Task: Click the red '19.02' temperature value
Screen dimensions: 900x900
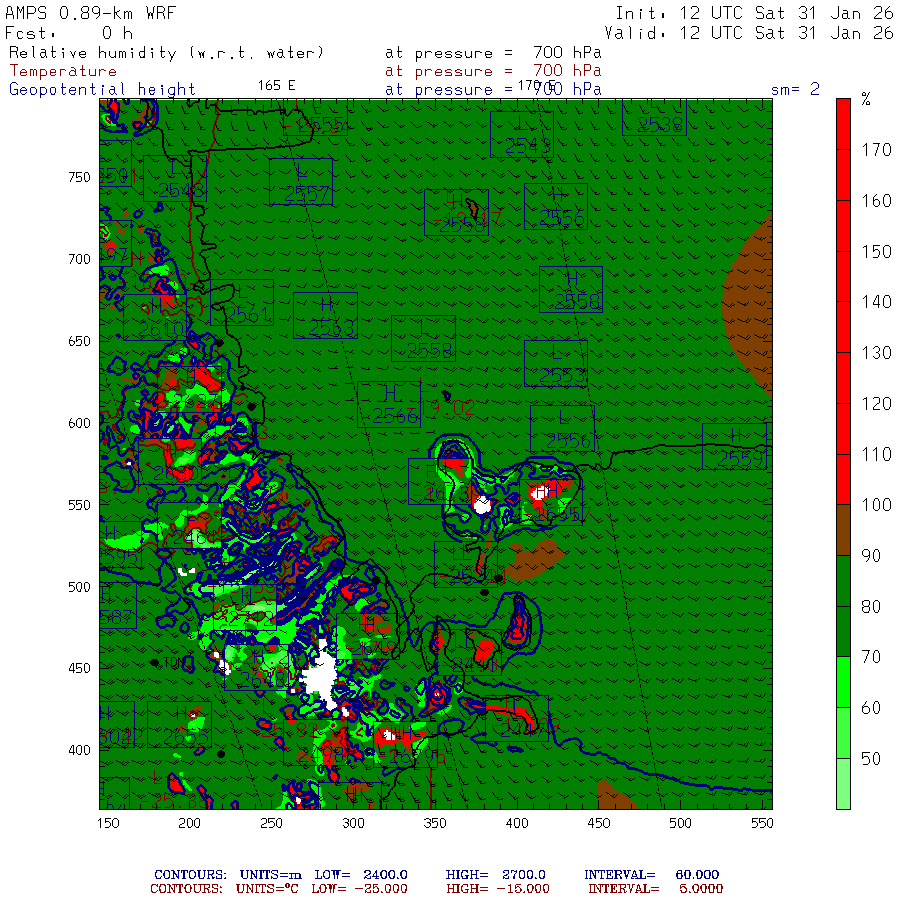Action: tap(449, 409)
